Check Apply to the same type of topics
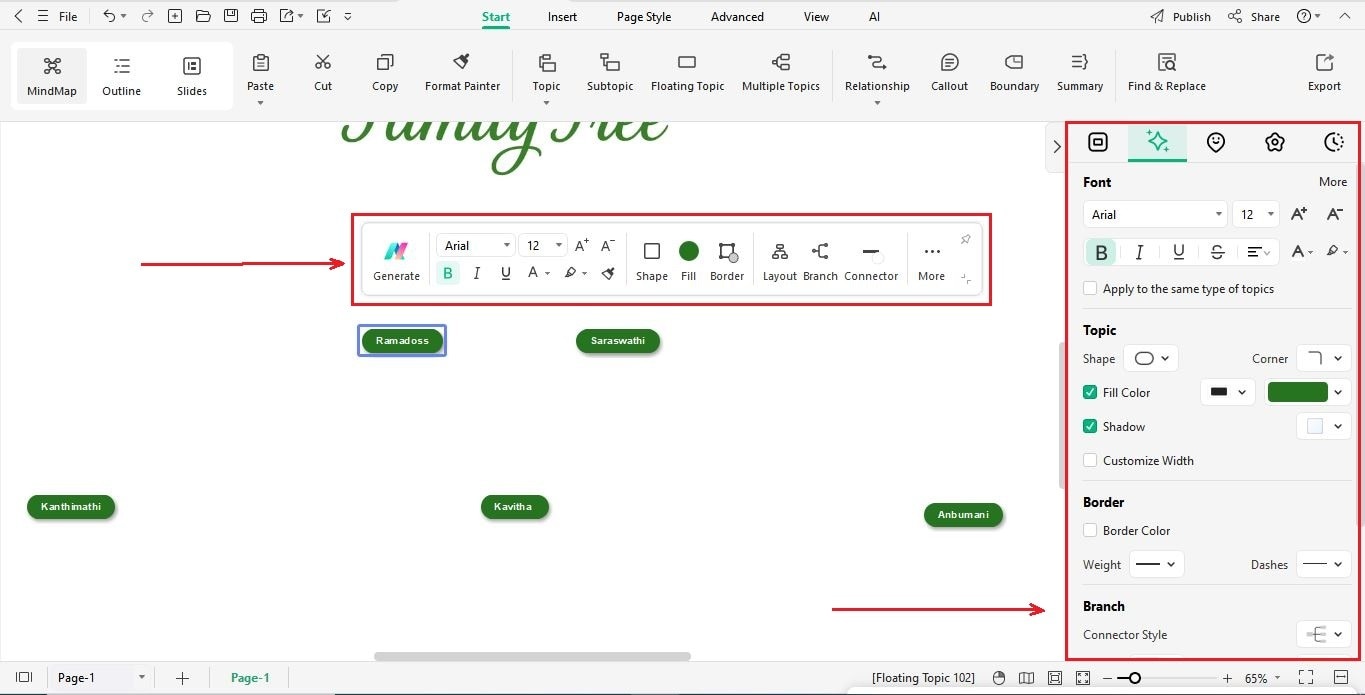The width and height of the screenshot is (1365, 695). click(x=1089, y=288)
